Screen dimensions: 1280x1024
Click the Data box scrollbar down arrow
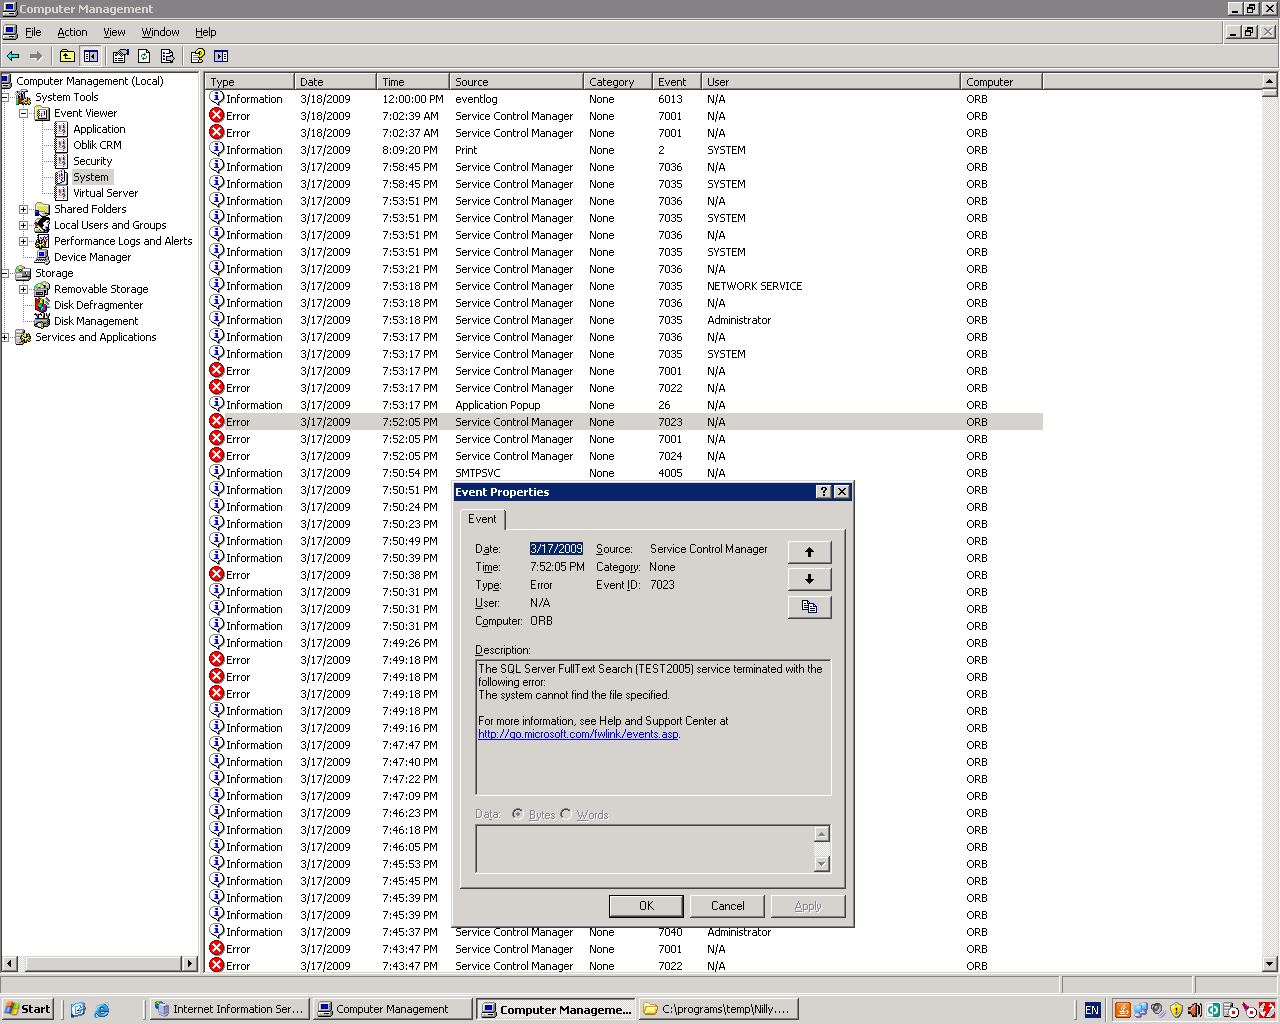(x=822, y=864)
